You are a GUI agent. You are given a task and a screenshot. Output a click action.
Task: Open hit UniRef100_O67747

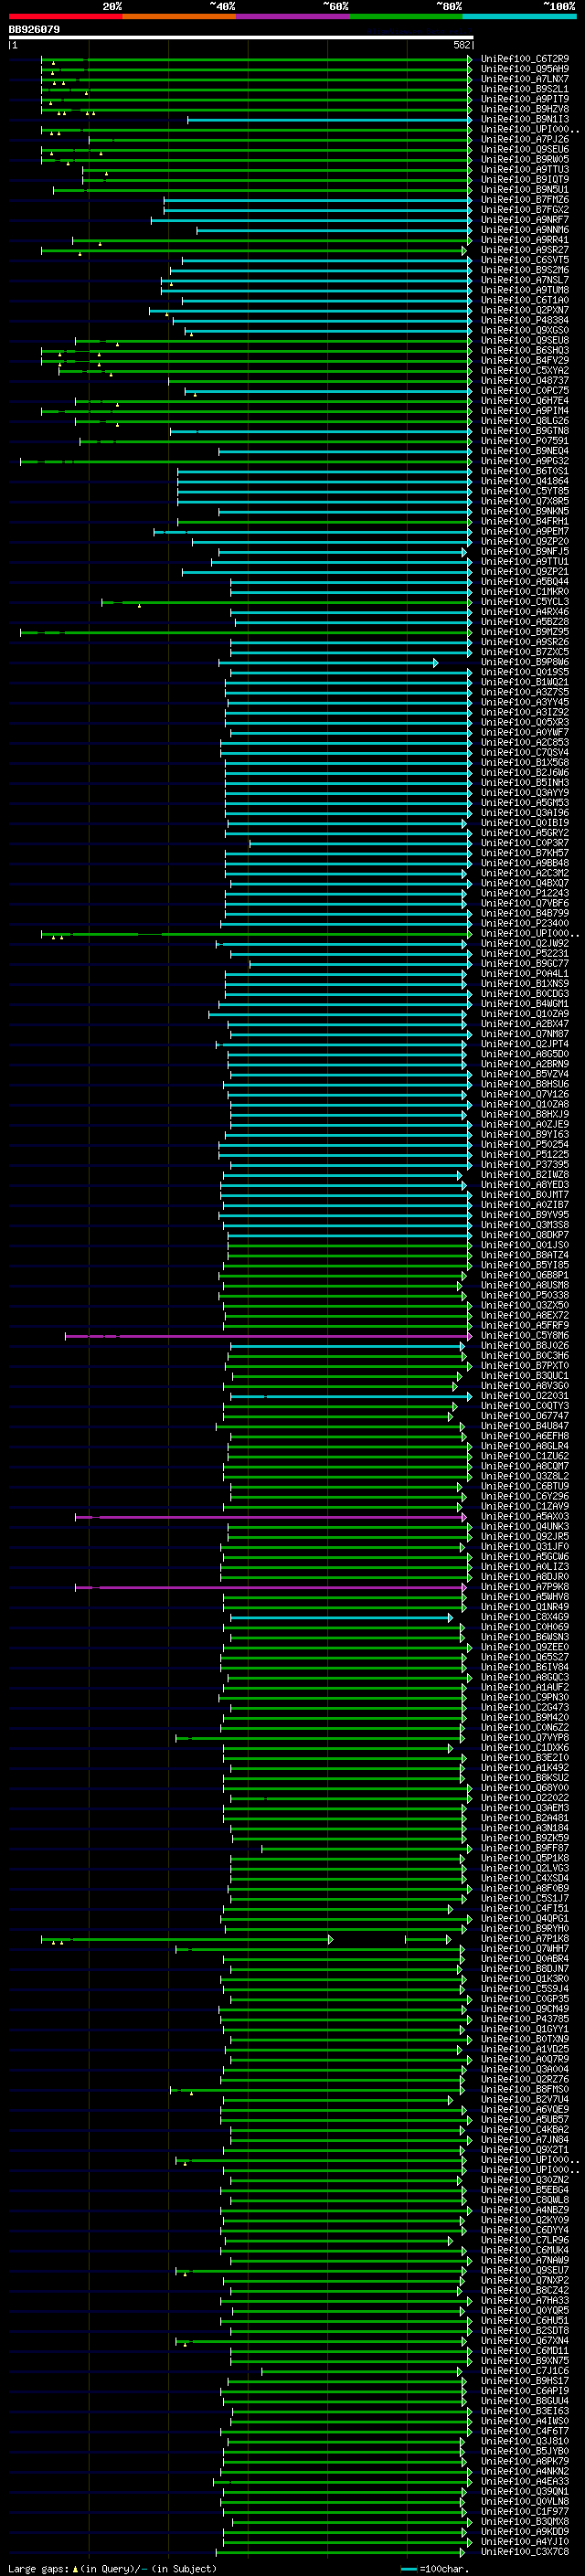click(x=525, y=1416)
